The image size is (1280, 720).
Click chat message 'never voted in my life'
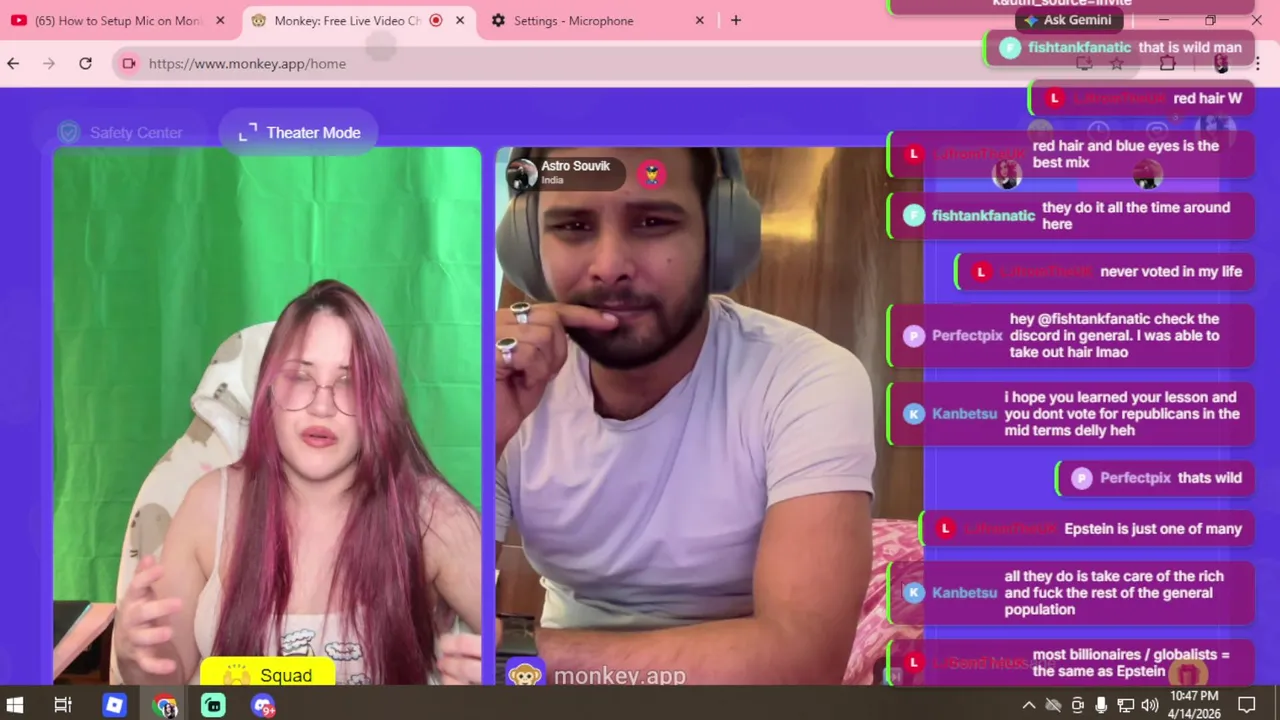click(x=1105, y=271)
